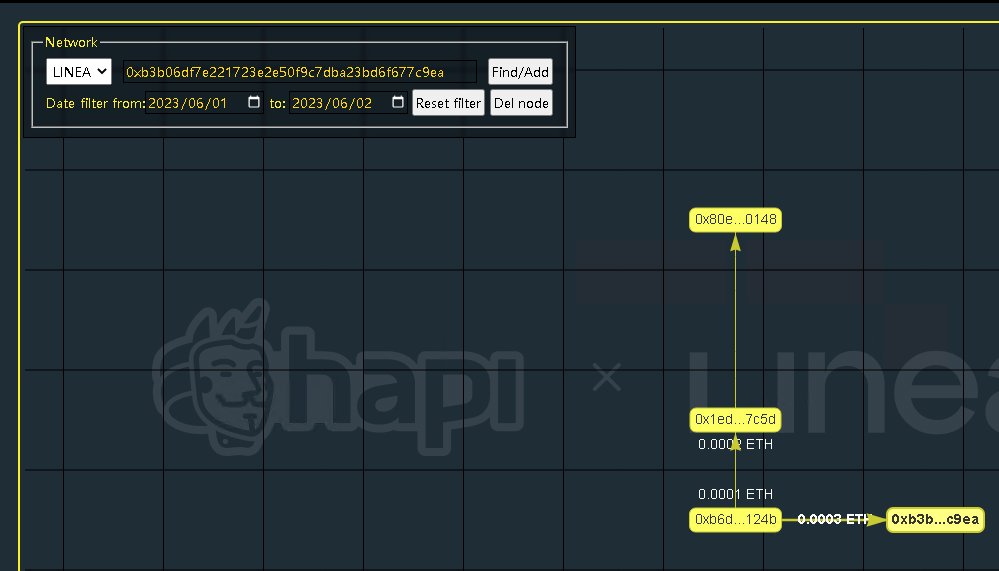Click the Del node button
Viewport: 999px width, 571px height.
[x=521, y=103]
